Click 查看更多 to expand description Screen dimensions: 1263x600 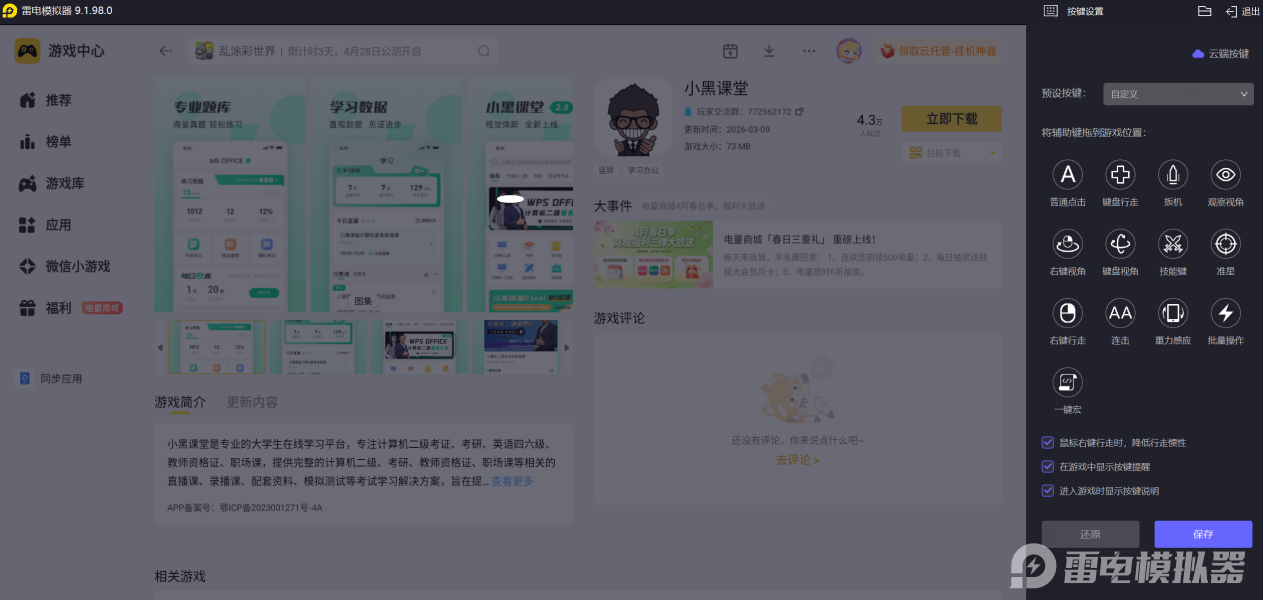click(512, 481)
